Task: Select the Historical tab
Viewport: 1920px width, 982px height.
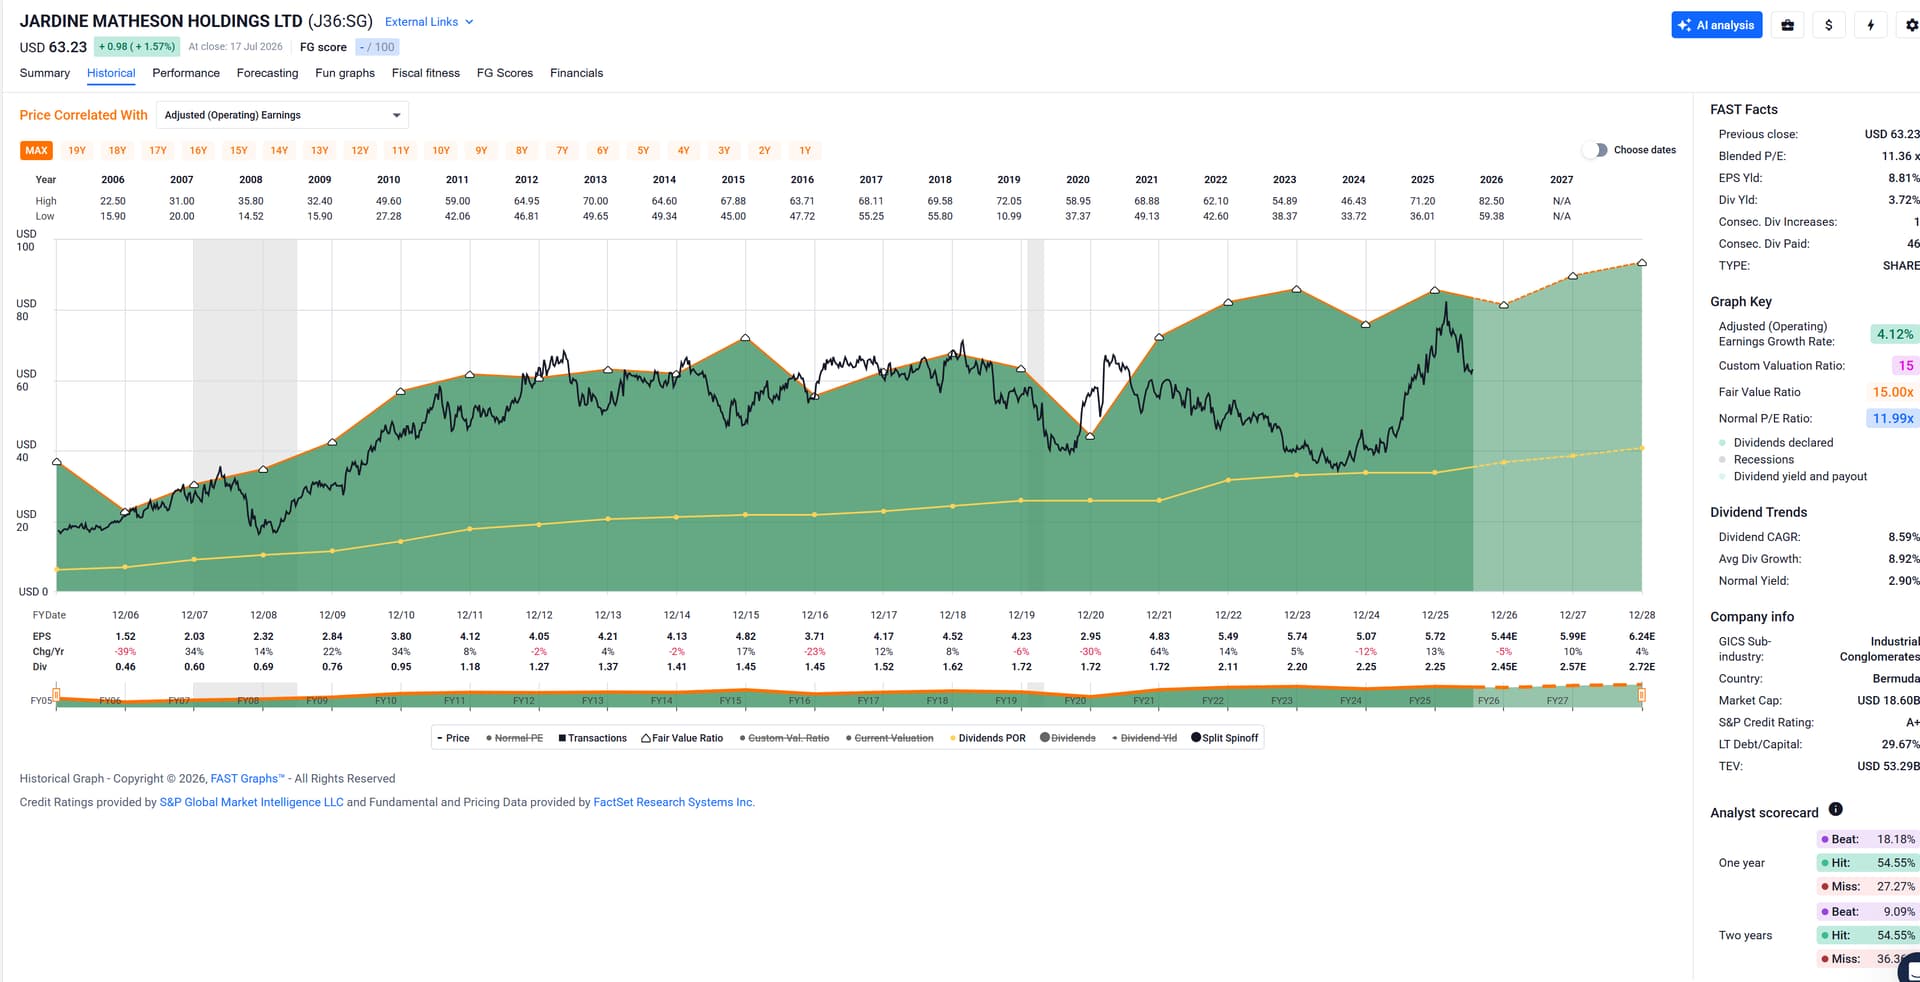Action: click(x=111, y=73)
